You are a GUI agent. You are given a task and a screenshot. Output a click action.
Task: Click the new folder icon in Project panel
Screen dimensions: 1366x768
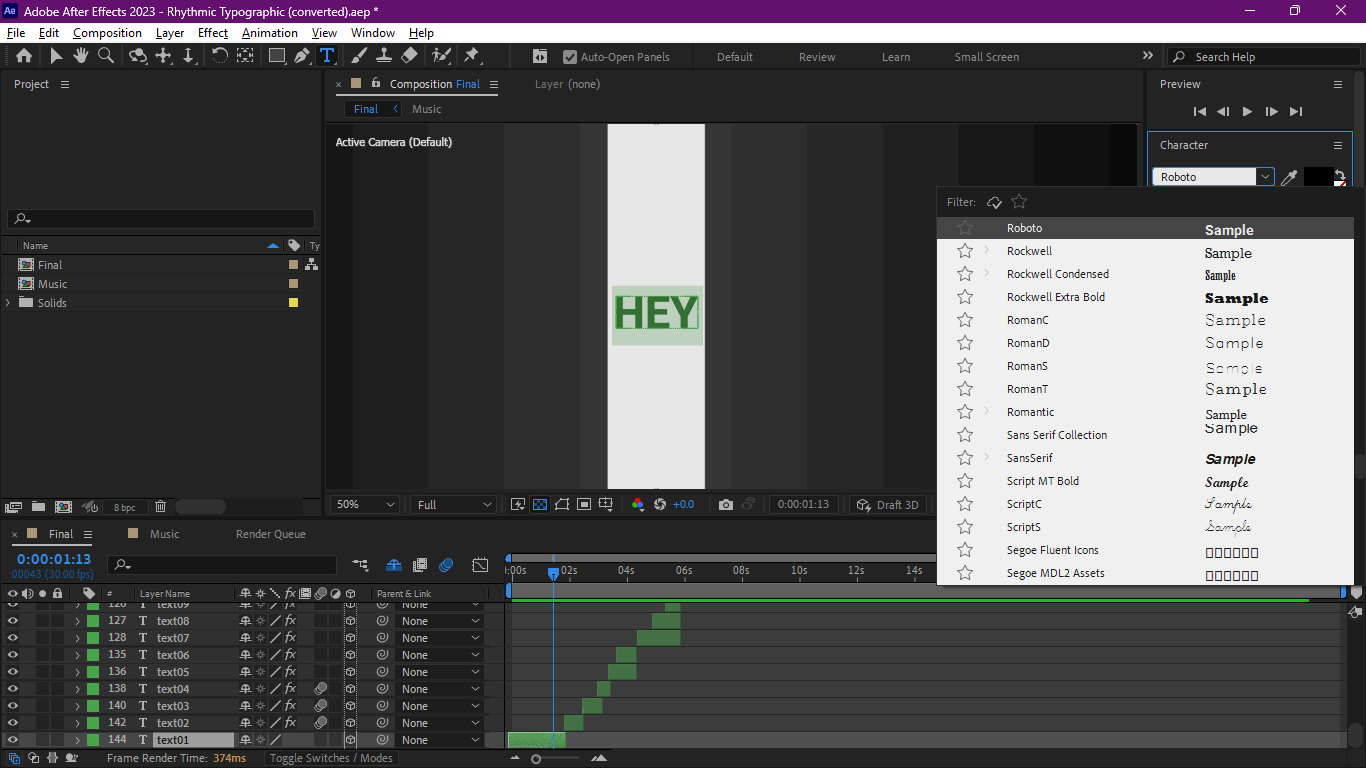tap(38, 507)
